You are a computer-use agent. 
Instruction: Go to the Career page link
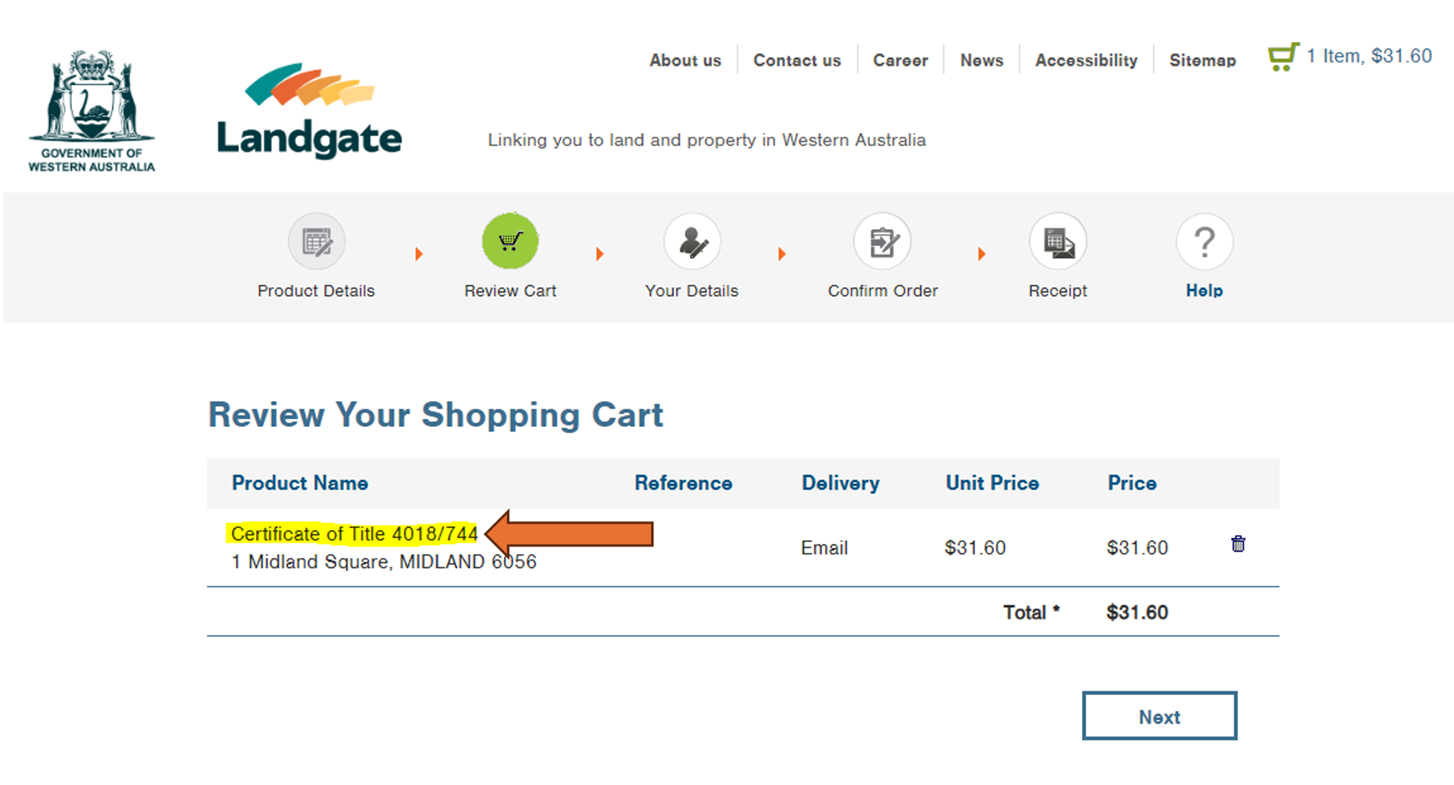tap(900, 60)
